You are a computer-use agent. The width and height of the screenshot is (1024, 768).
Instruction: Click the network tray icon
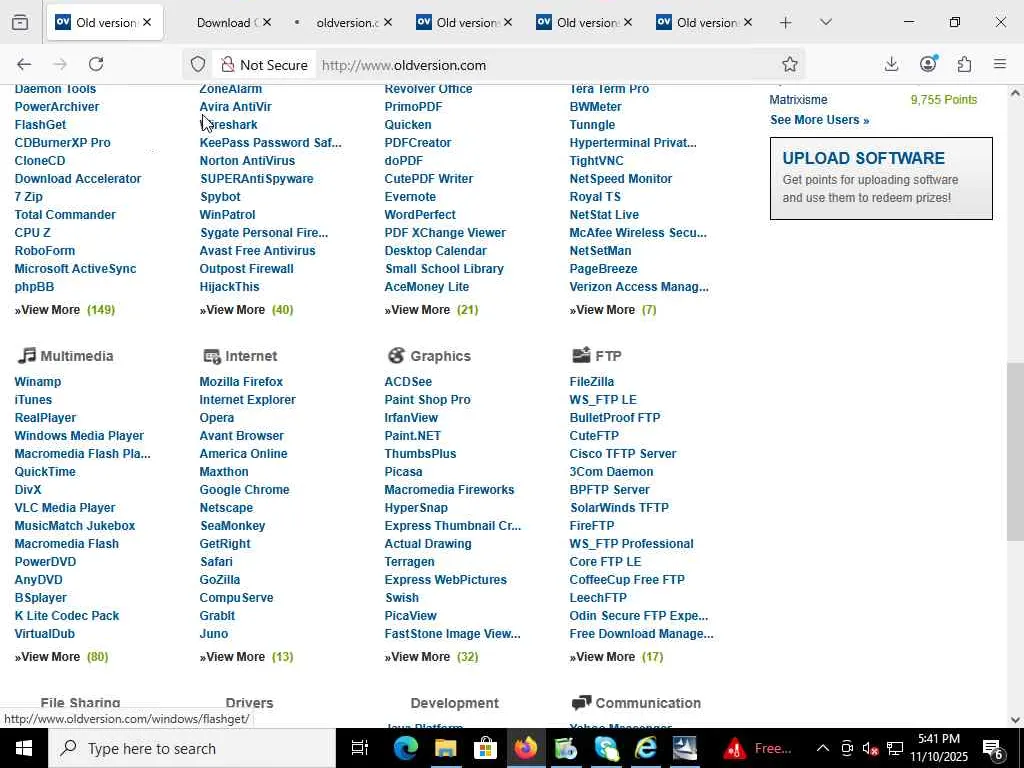click(x=895, y=748)
